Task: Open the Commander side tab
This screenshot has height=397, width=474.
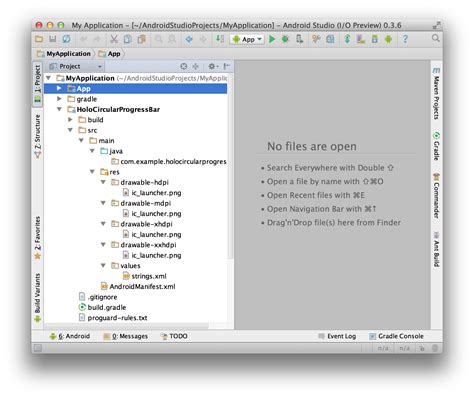Action: click(x=436, y=196)
